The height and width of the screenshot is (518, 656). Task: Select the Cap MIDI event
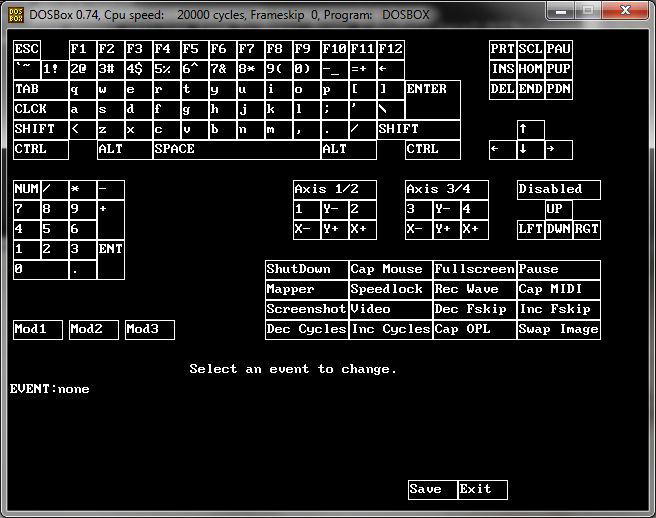(559, 290)
